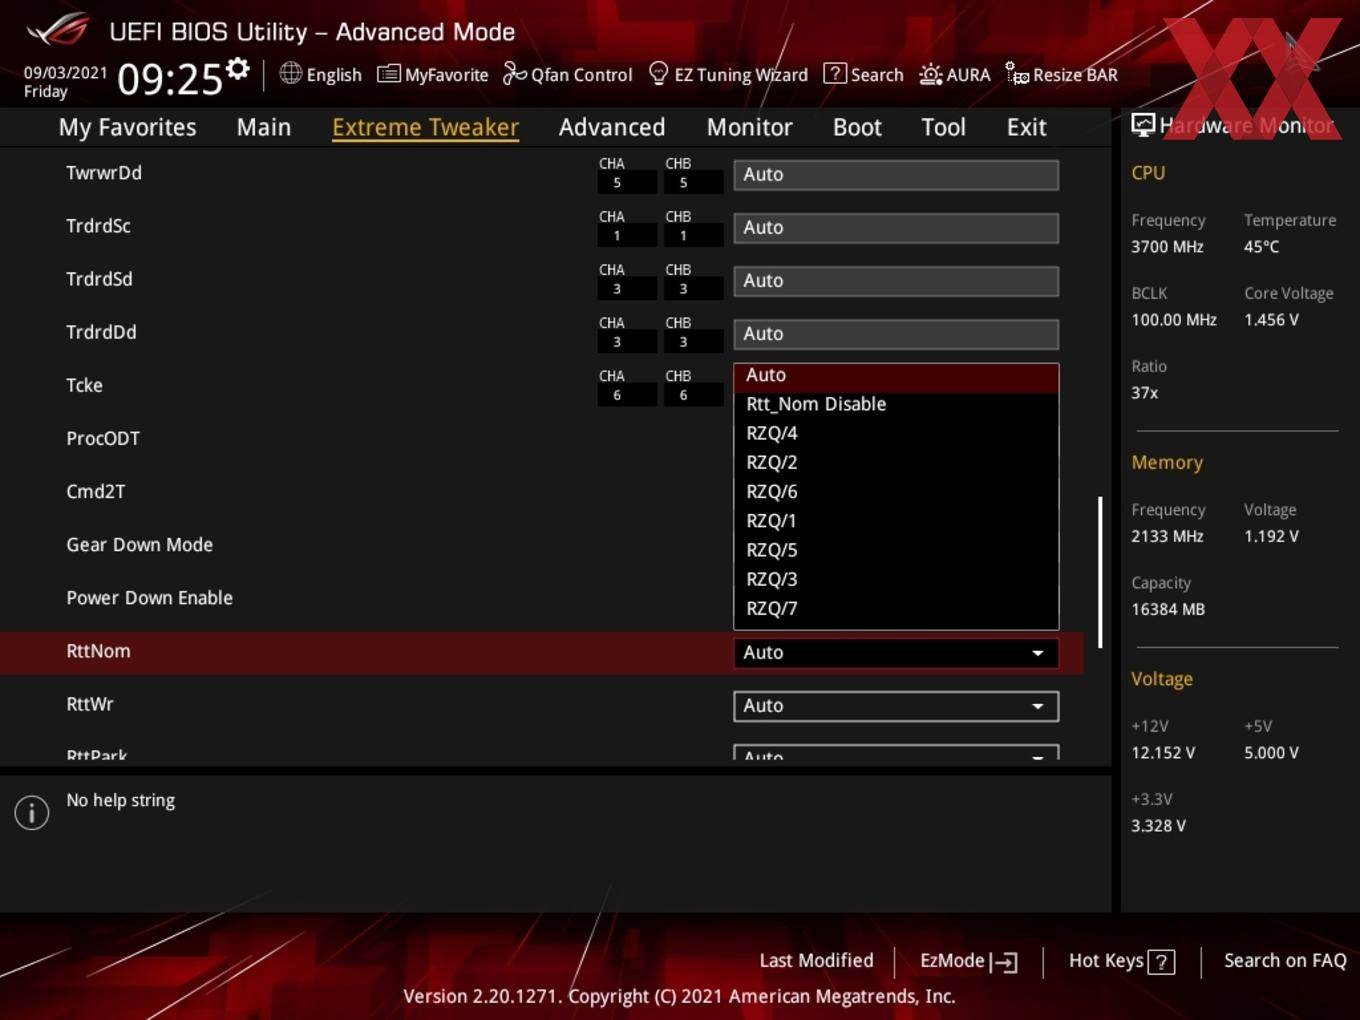Click the TrdrdDd Auto input field

pyautogui.click(x=896, y=334)
